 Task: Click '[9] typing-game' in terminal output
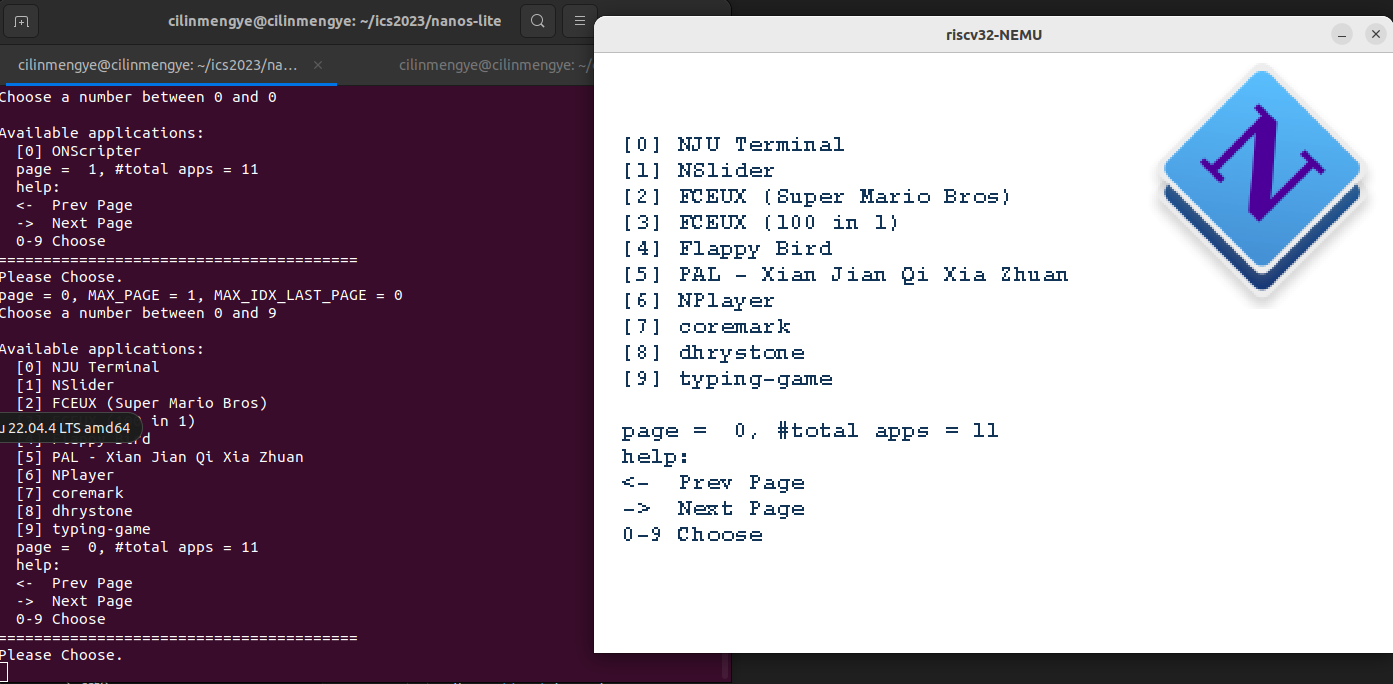(83, 529)
